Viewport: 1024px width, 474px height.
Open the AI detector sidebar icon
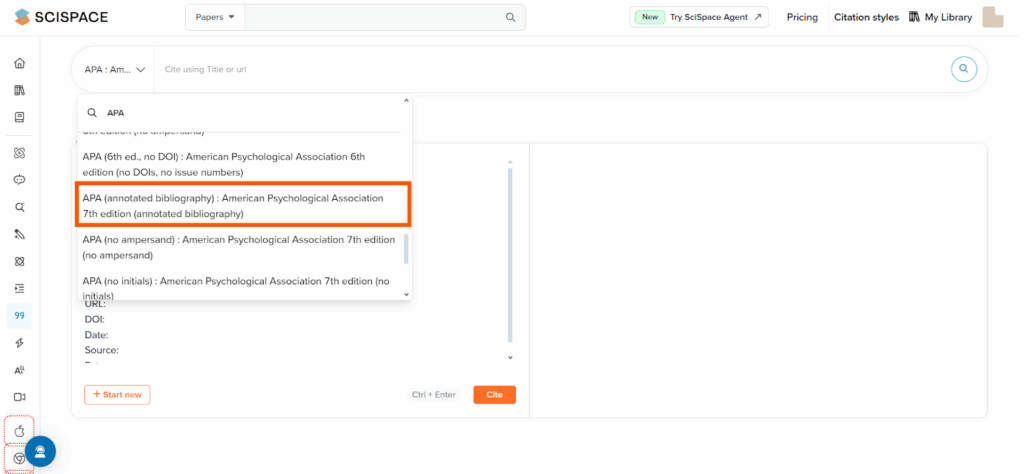20,370
